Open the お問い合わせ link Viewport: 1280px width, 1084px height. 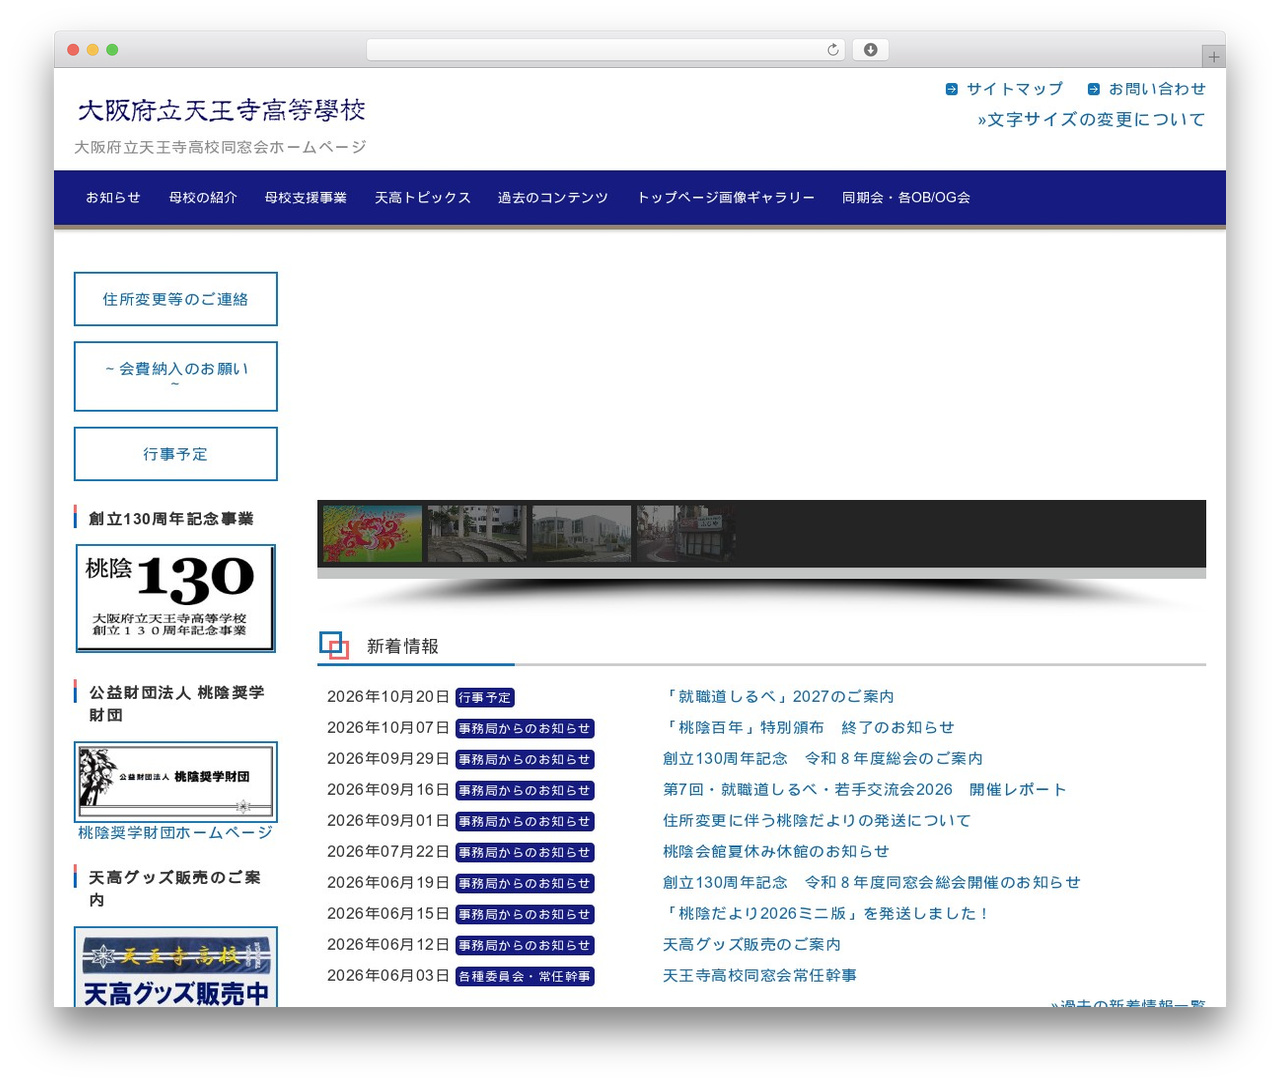coord(1157,89)
